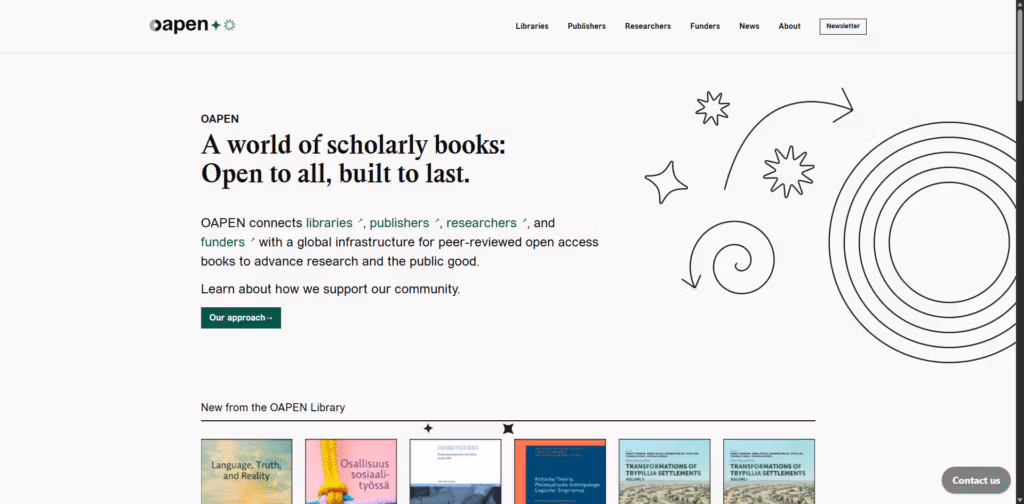Click the vertical page scrollbar
Viewport: 1024px width, 504px height.
click(x=1019, y=250)
